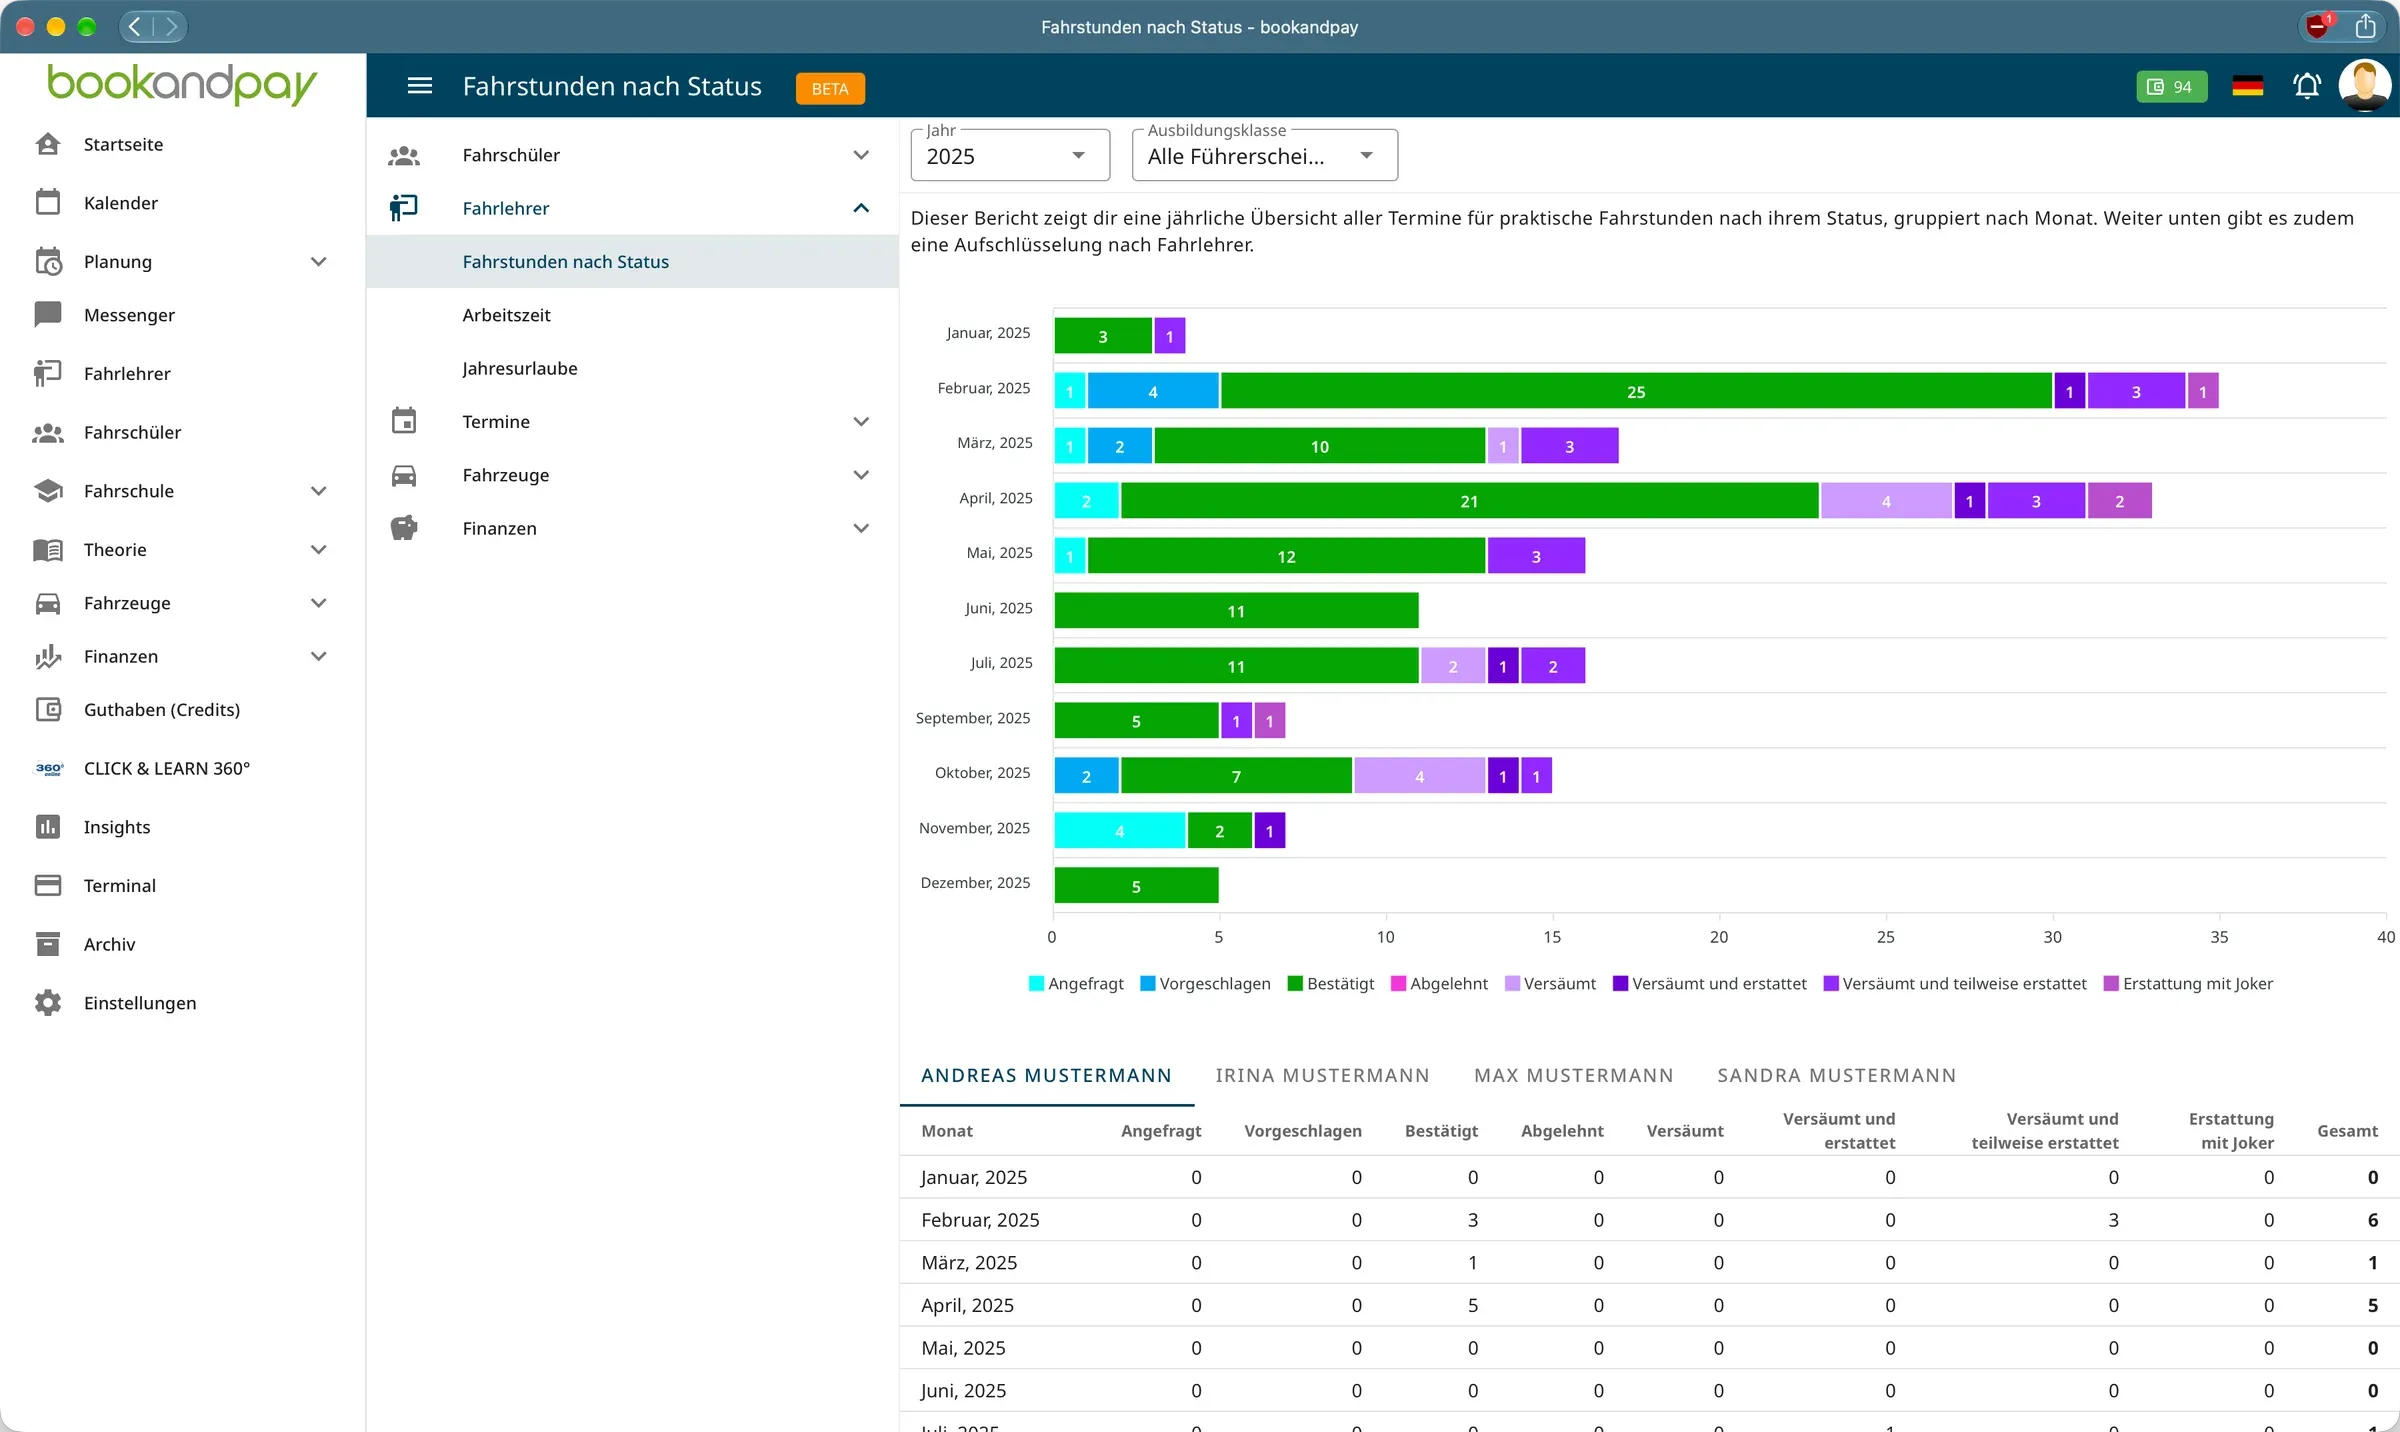Collapse the Fahrlehrer submenu section
The height and width of the screenshot is (1432, 2400).
click(x=861, y=208)
